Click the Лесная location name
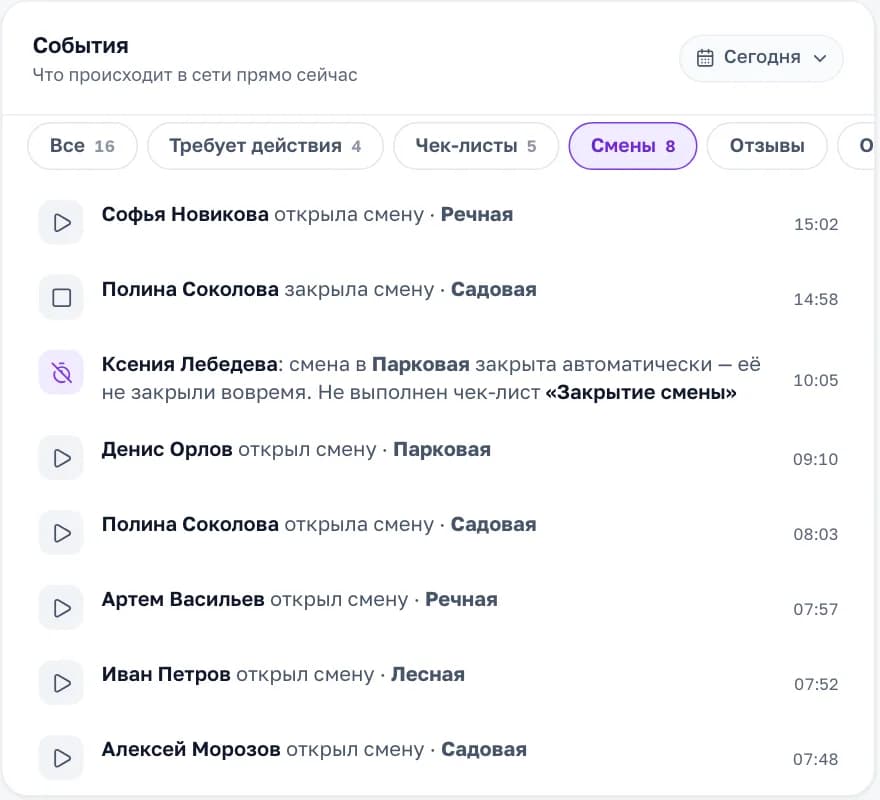The height and width of the screenshot is (800, 880). [x=428, y=674]
